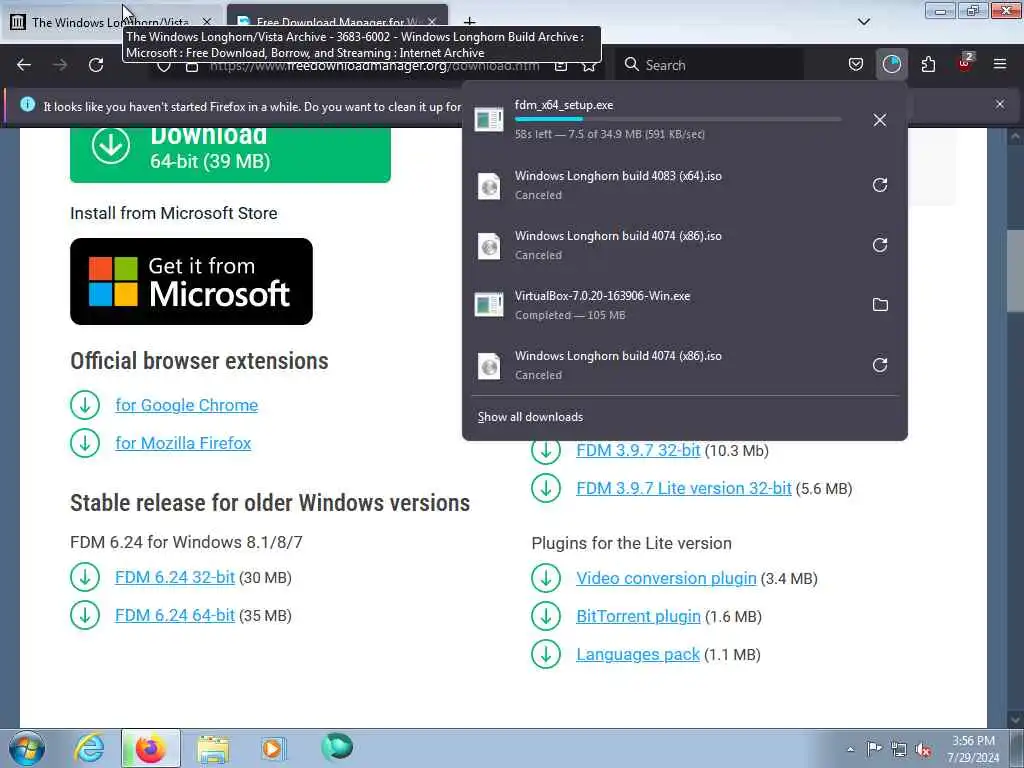Open the Action Center flag icon
This screenshot has height=768, width=1024.
(x=874, y=749)
